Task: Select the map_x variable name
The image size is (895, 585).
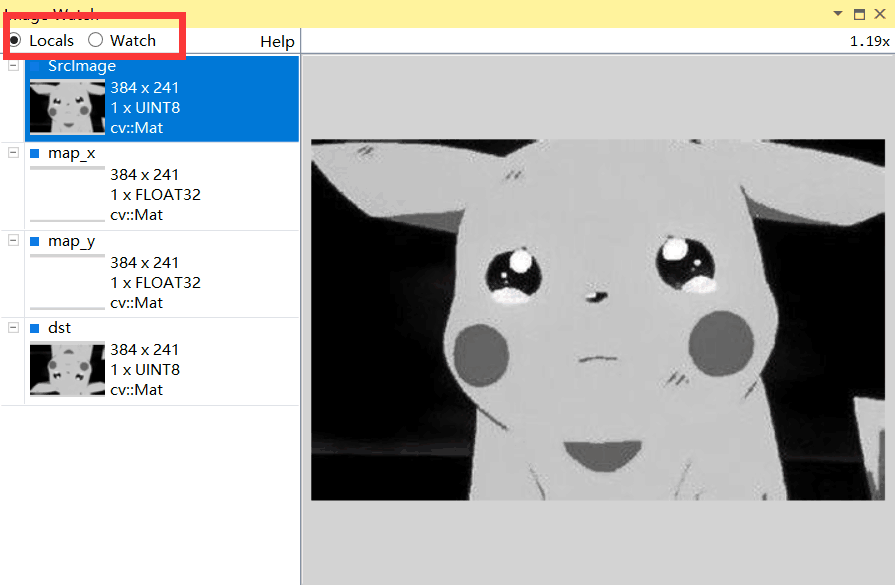Action: [72, 153]
